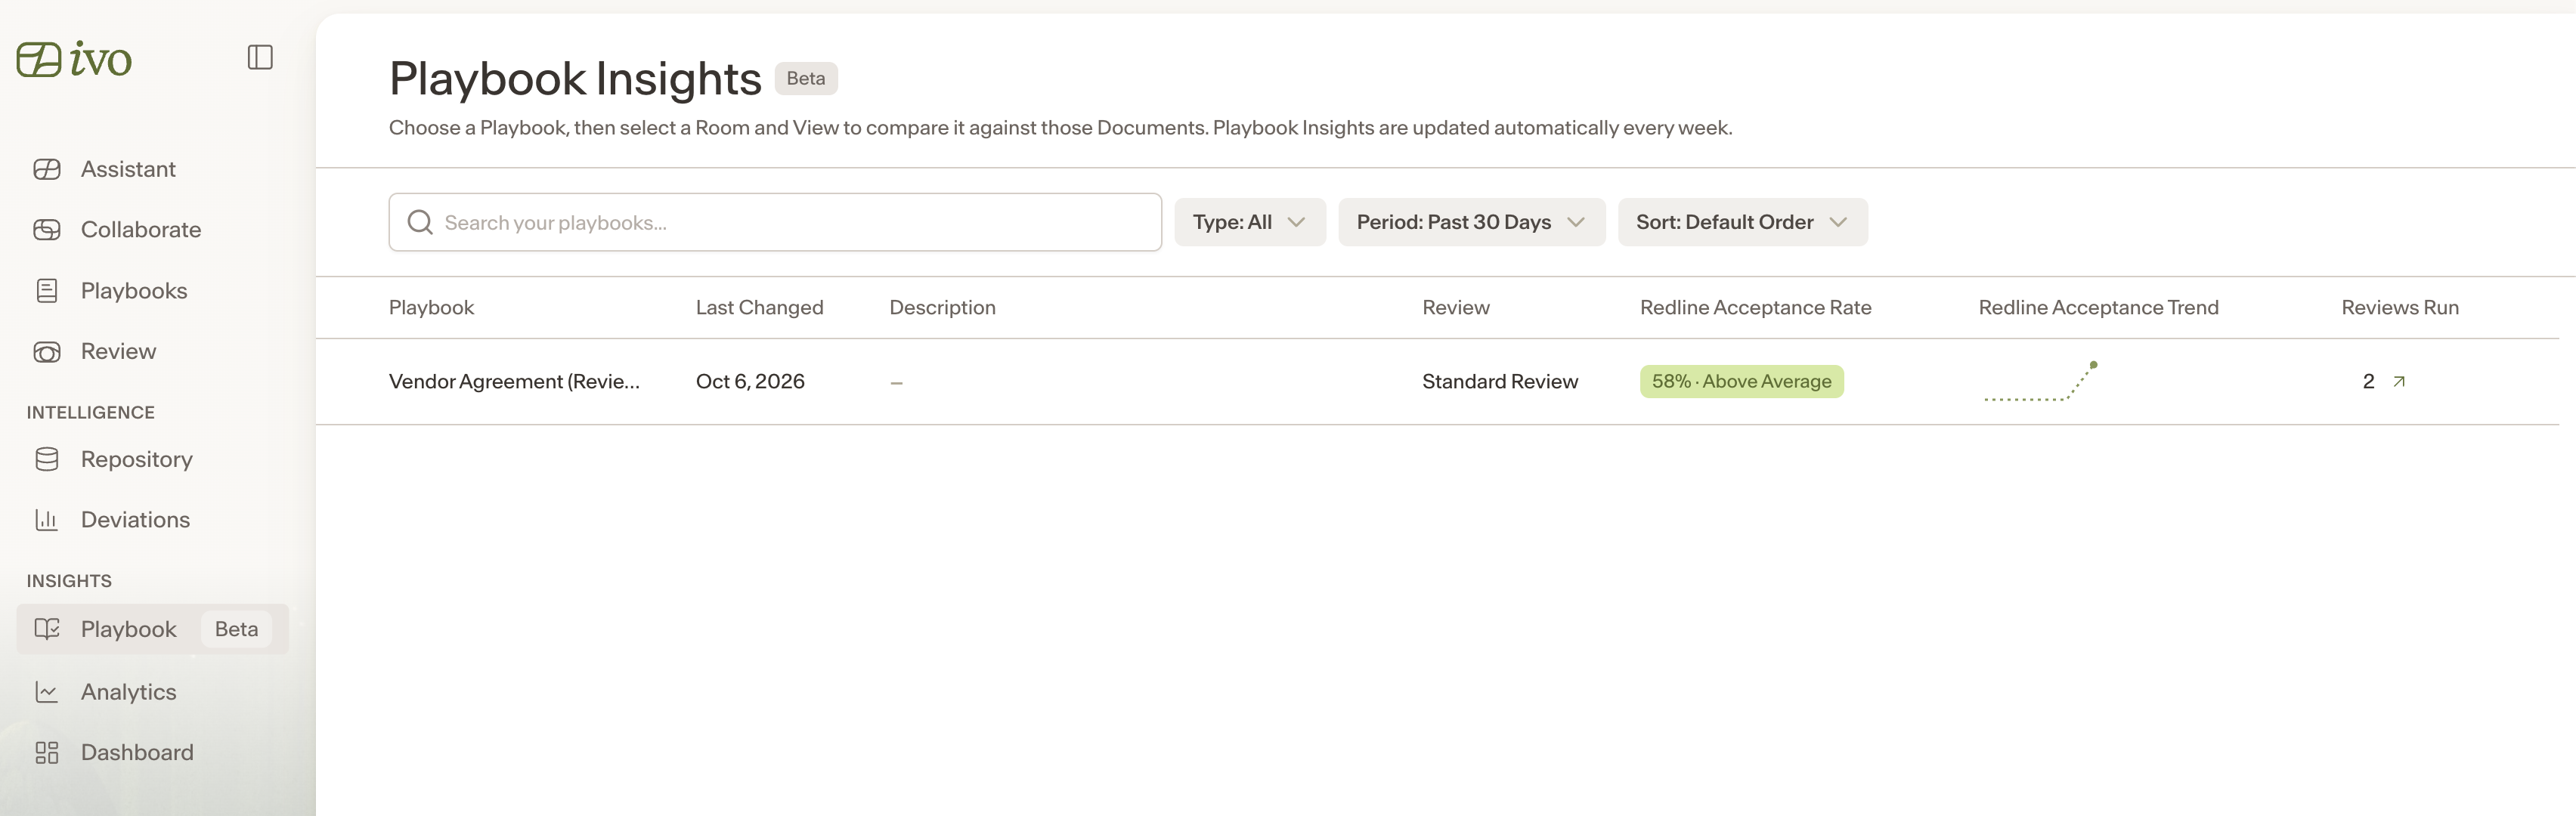Click the Assistant sidebar icon
The image size is (2576, 816).
[47, 169]
